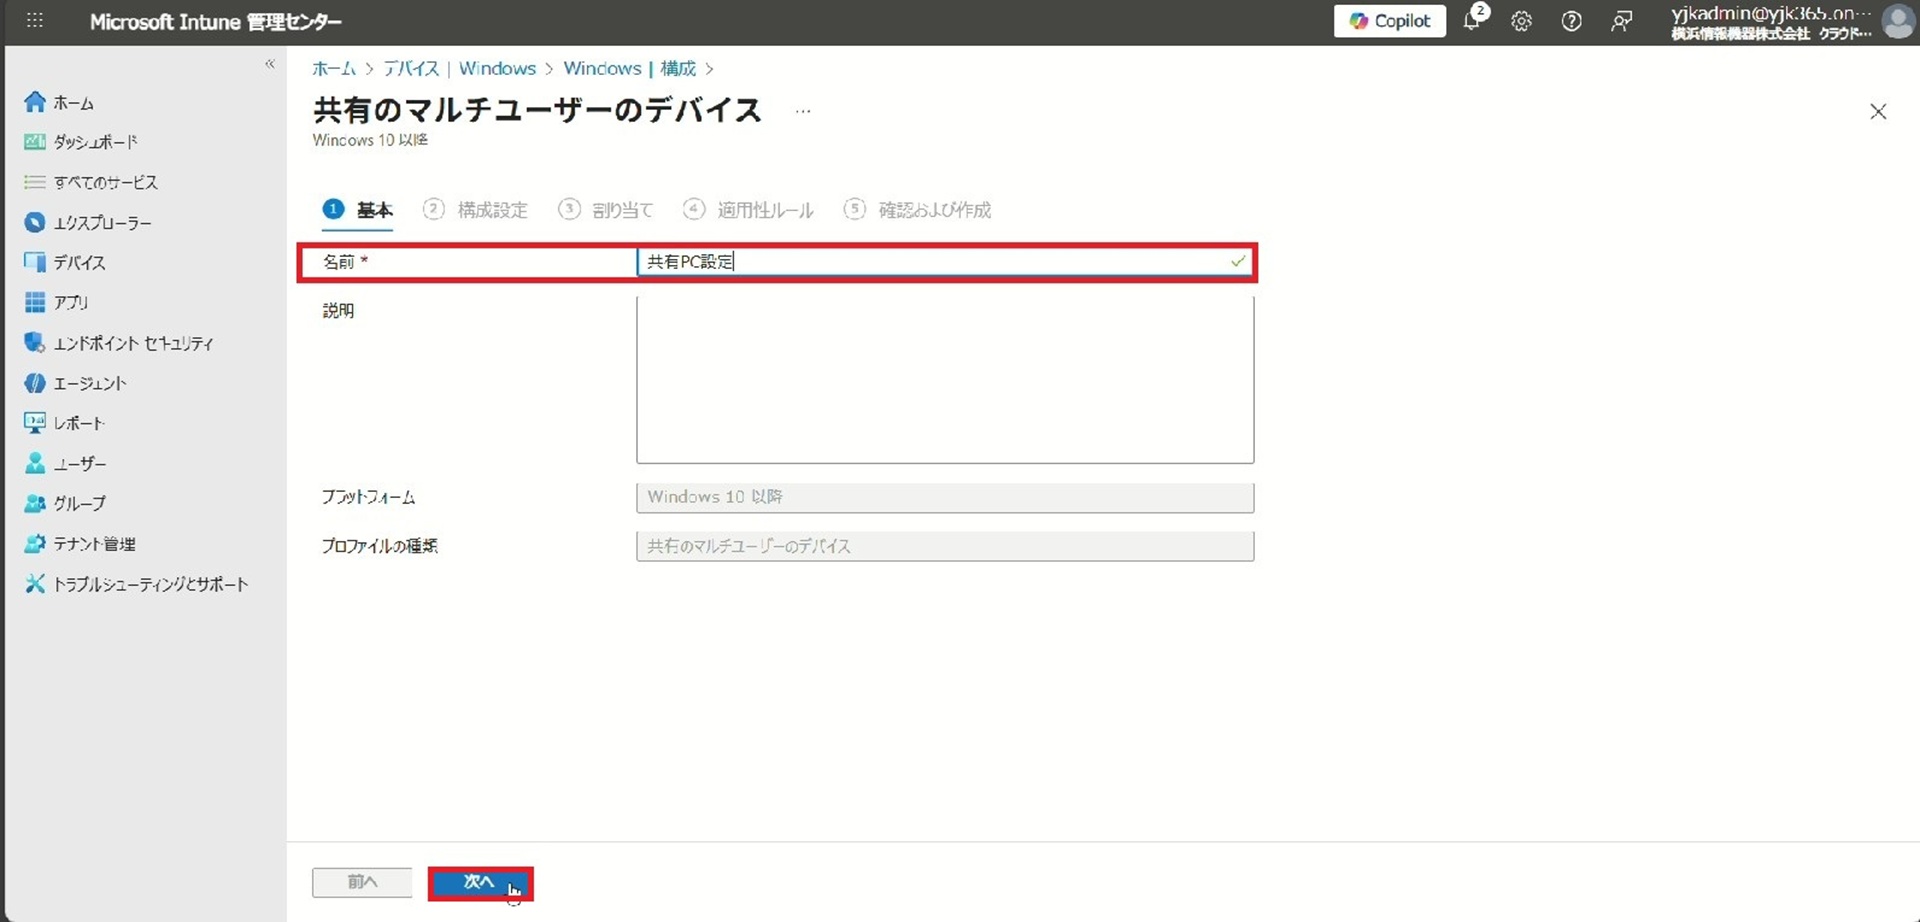Screen dimensions: 1920x922
Task: Collapse the left navigation pane
Action: tap(269, 64)
